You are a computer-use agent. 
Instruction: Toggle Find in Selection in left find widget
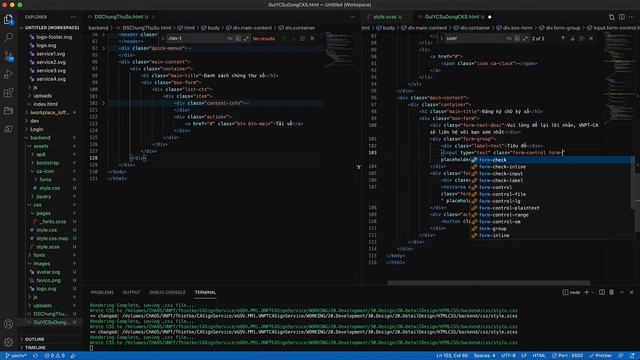[x=303, y=38]
